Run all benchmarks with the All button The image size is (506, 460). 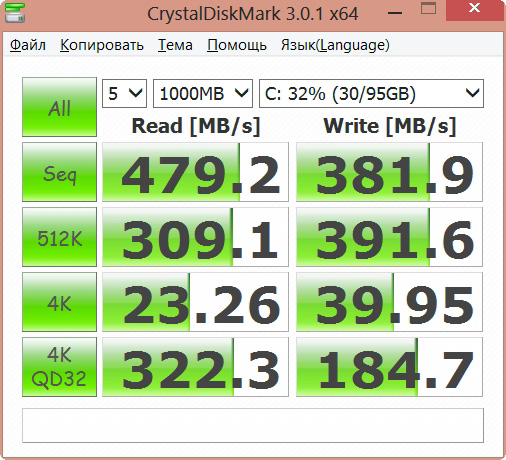[59, 107]
